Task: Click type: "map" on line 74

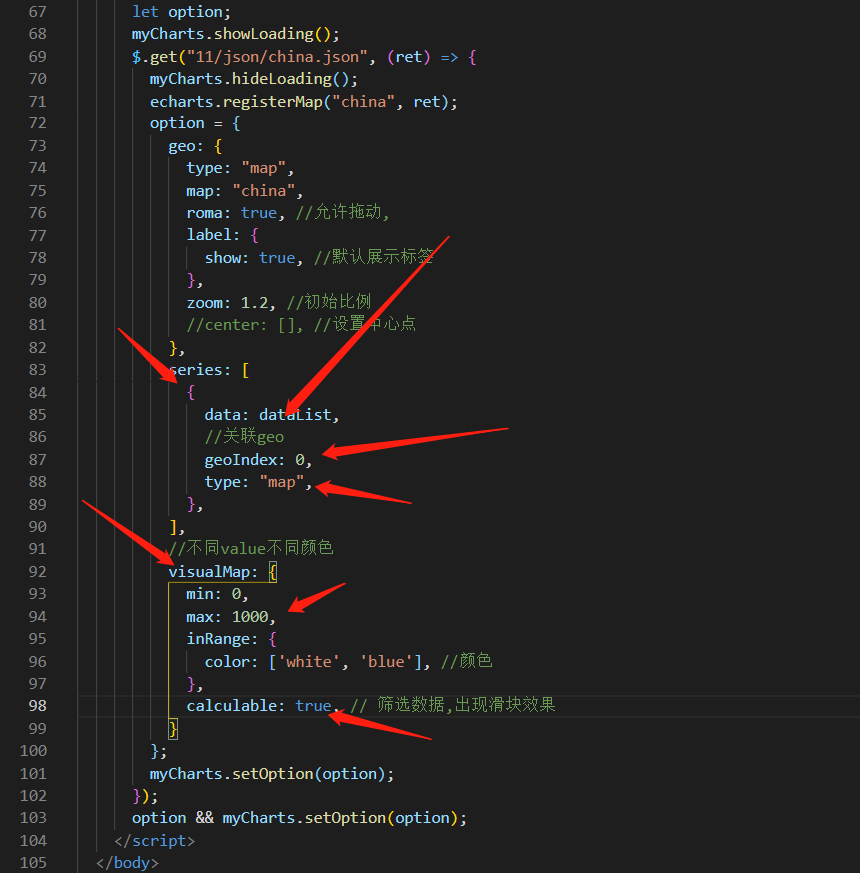Action: click(x=240, y=168)
